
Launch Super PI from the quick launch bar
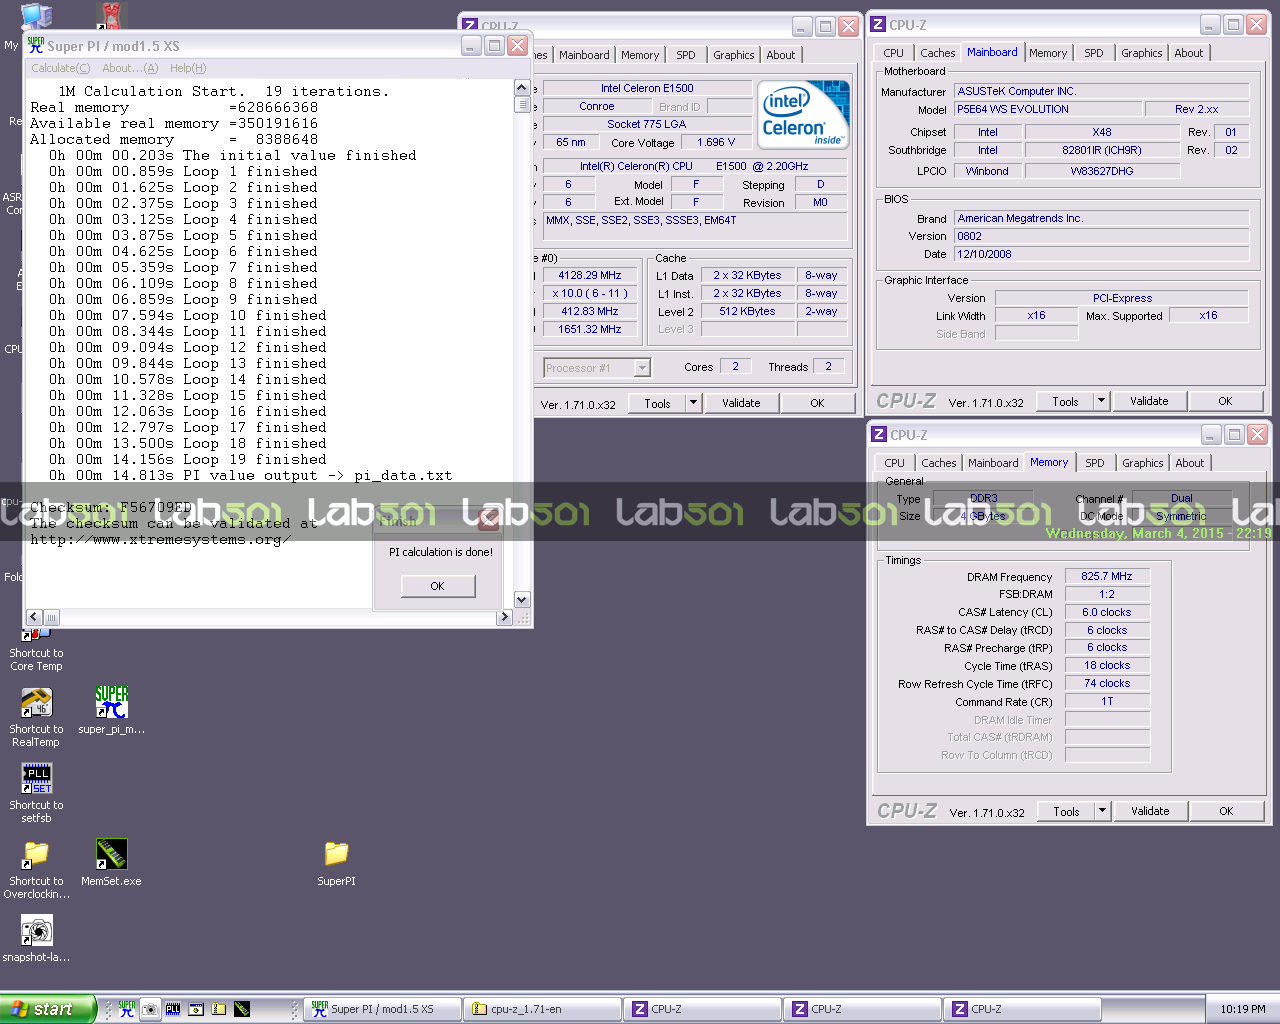pos(127,1009)
